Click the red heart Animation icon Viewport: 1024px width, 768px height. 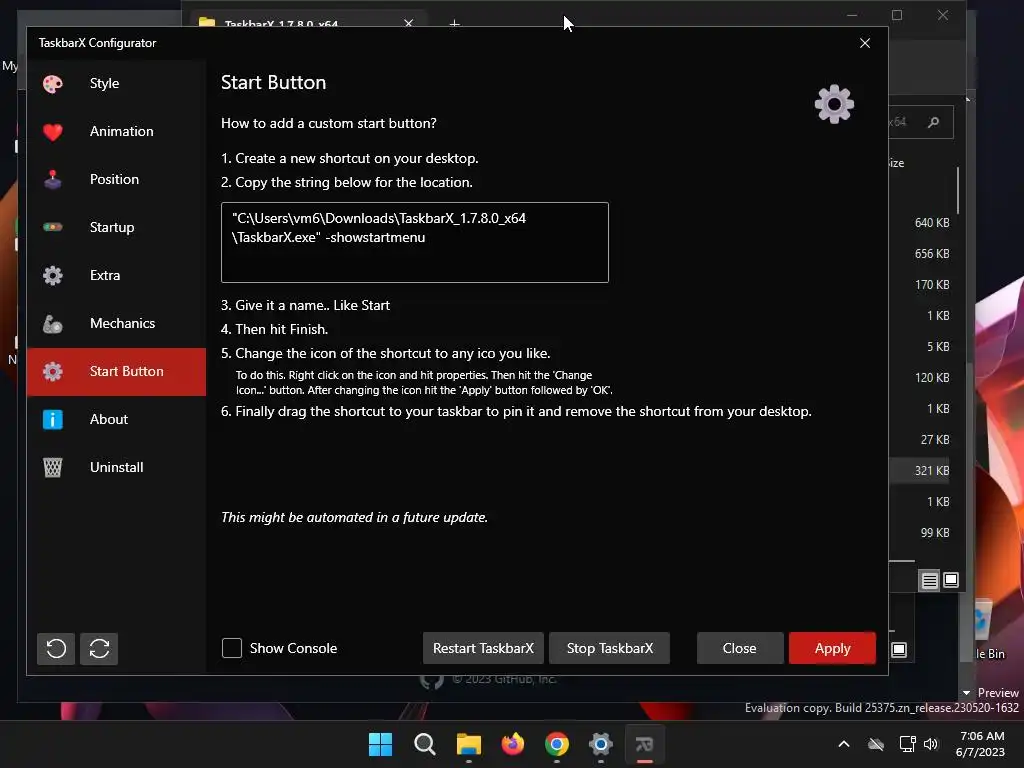53,132
